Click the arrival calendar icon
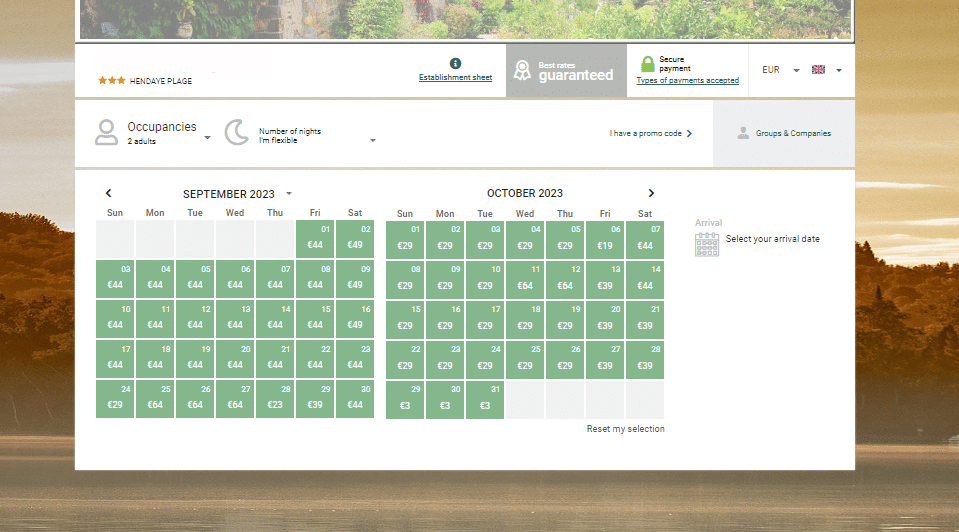This screenshot has height=532, width=959. pos(707,244)
